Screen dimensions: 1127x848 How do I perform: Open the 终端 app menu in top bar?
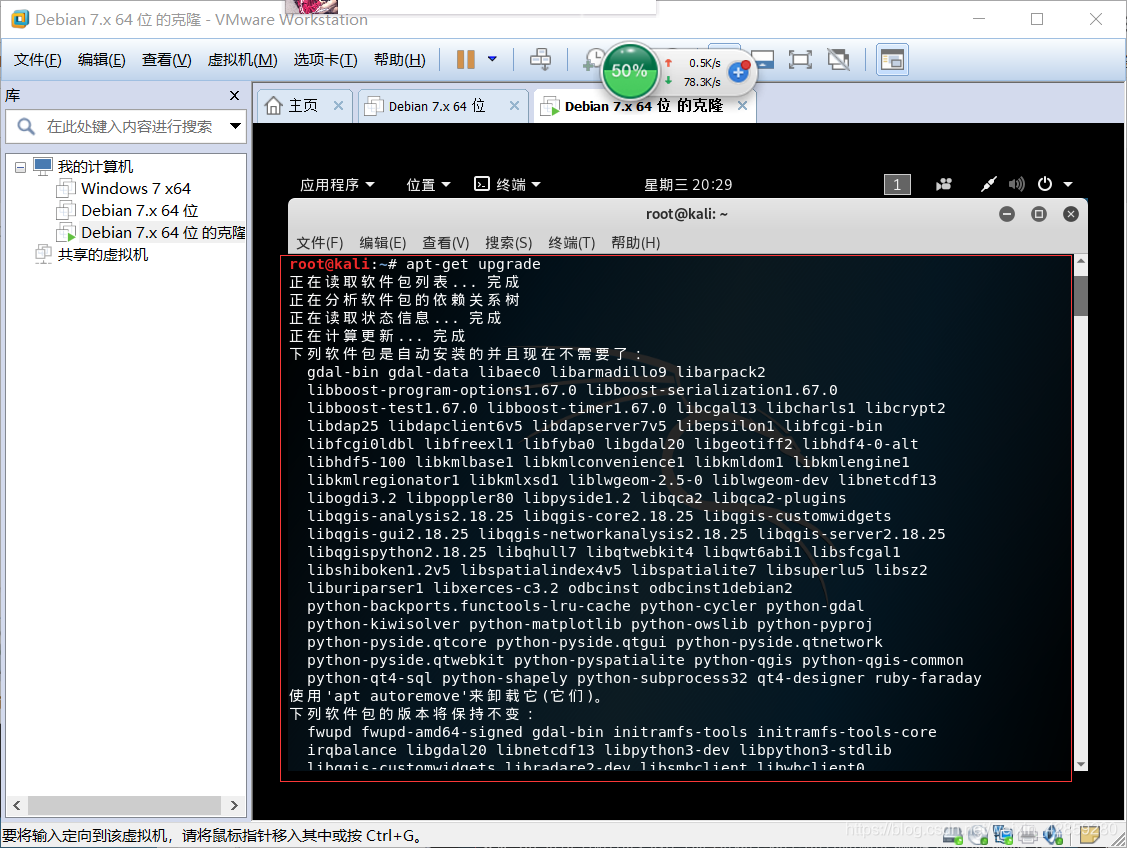pyautogui.click(x=507, y=185)
